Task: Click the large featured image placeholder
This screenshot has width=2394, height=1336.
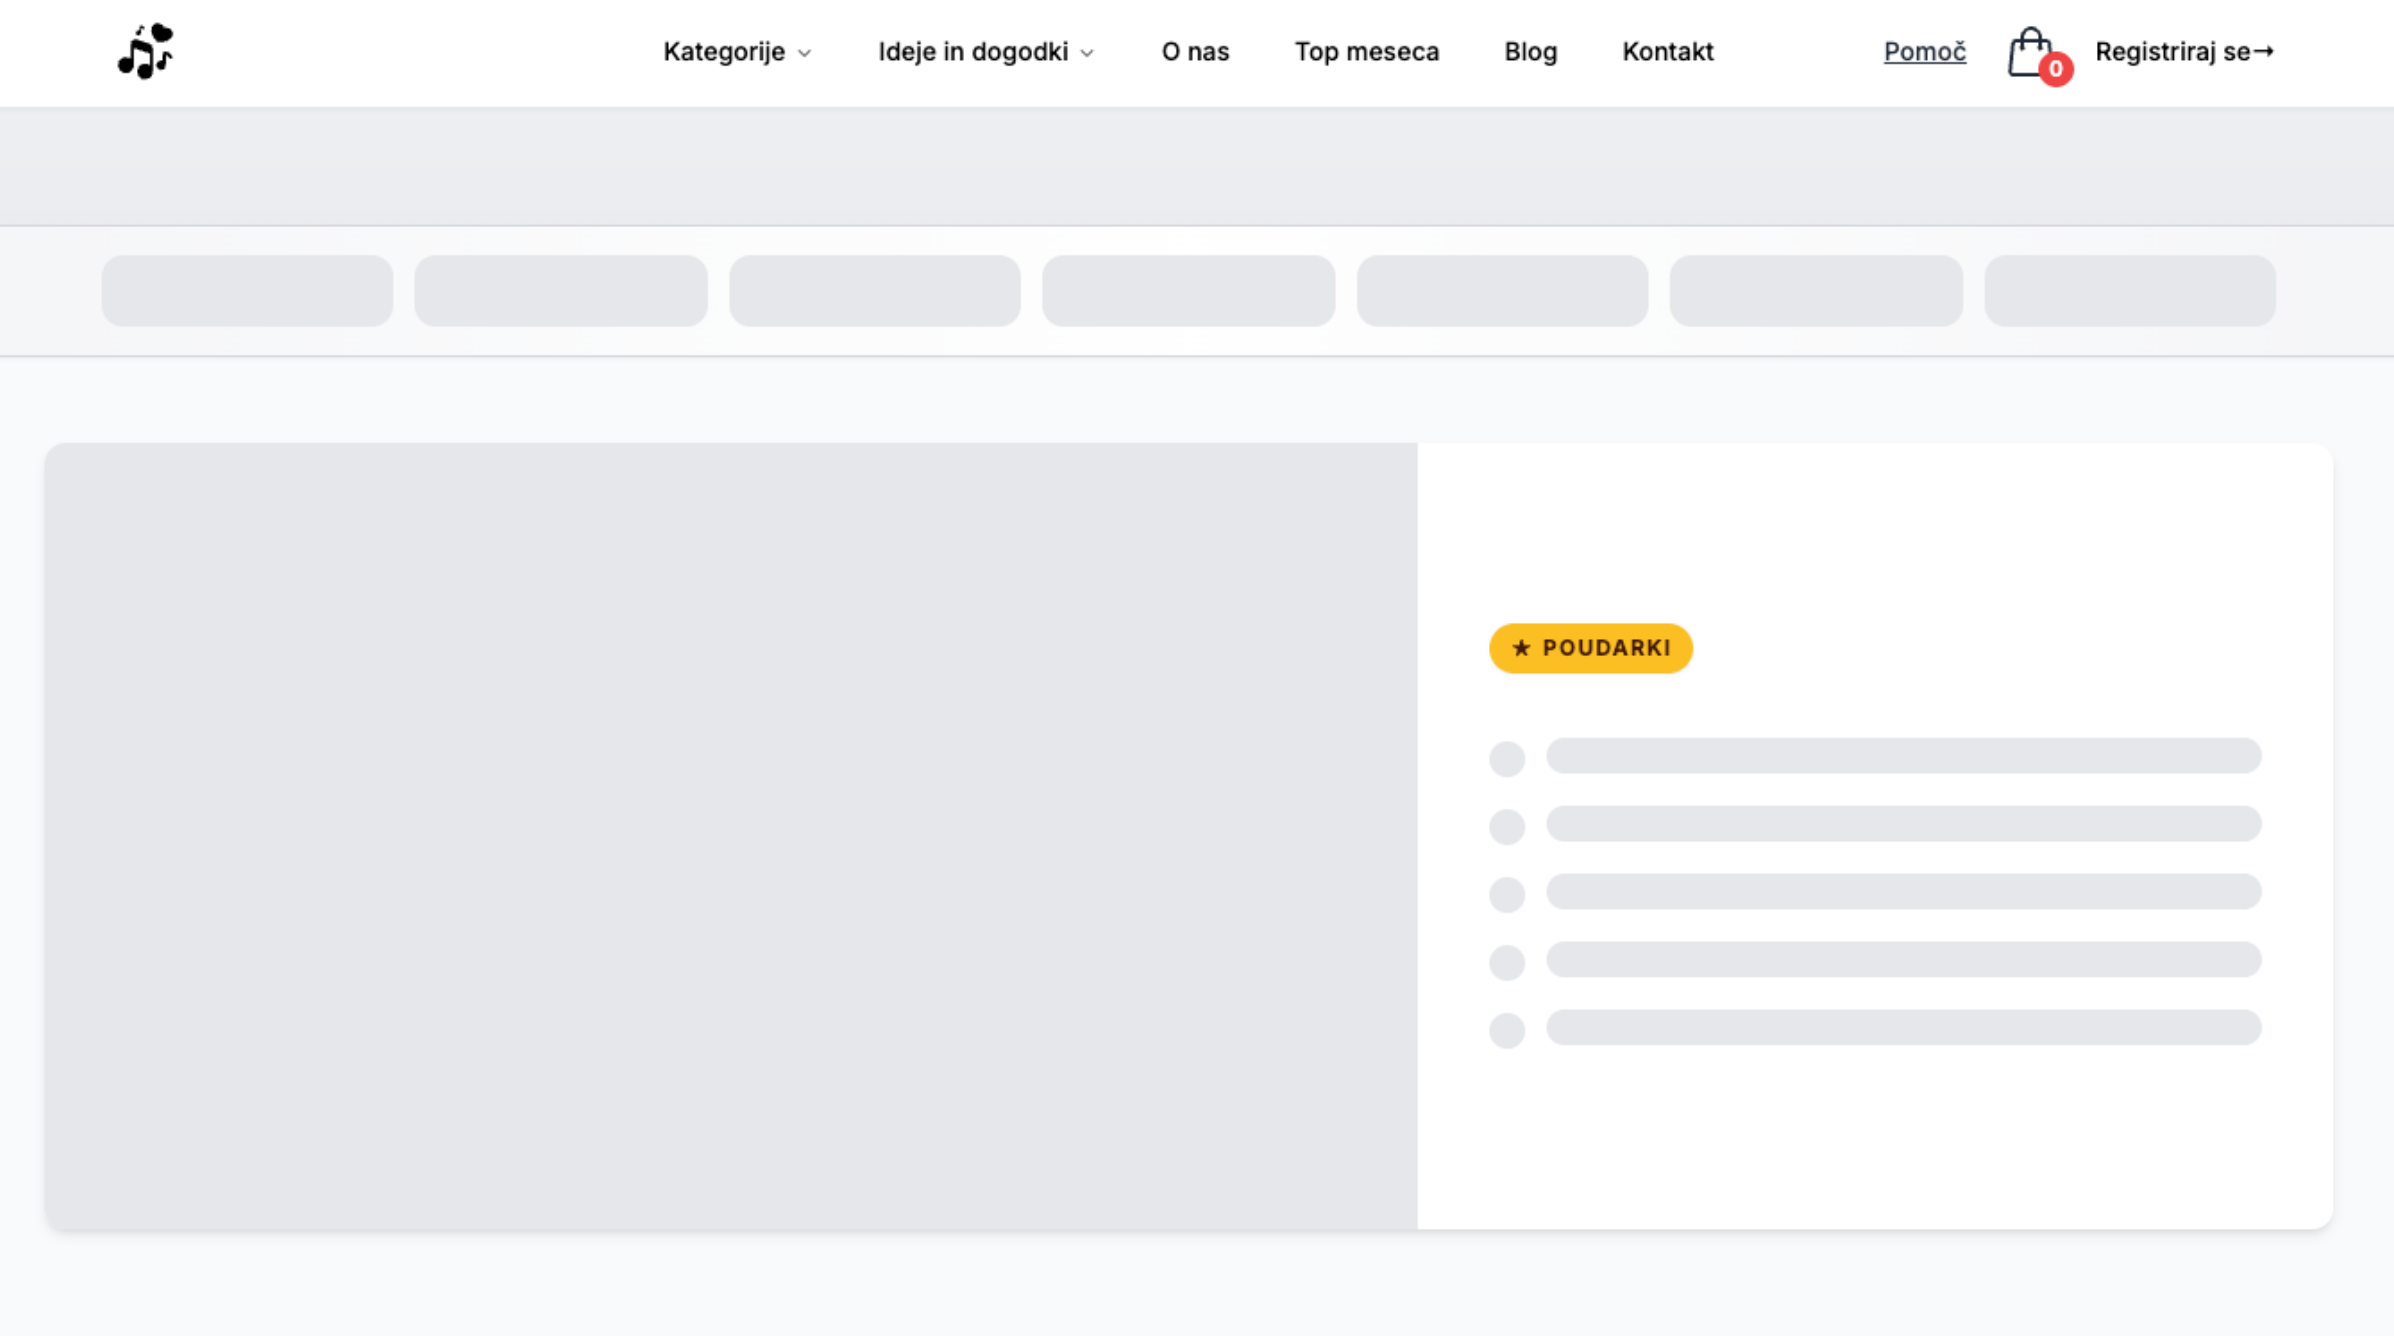Action: pyautogui.click(x=730, y=836)
